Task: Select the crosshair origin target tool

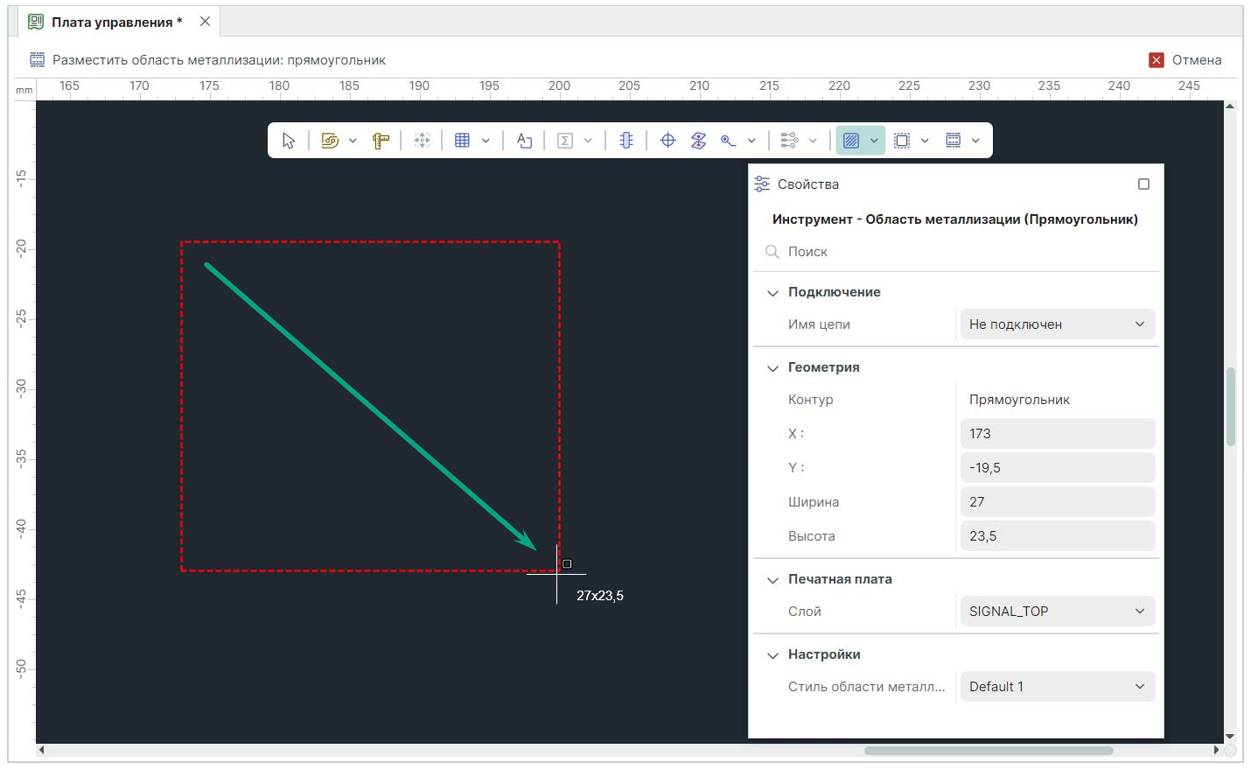Action: pyautogui.click(x=668, y=141)
